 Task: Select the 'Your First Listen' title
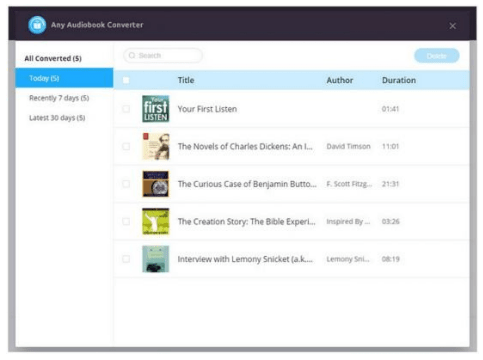(x=207, y=109)
